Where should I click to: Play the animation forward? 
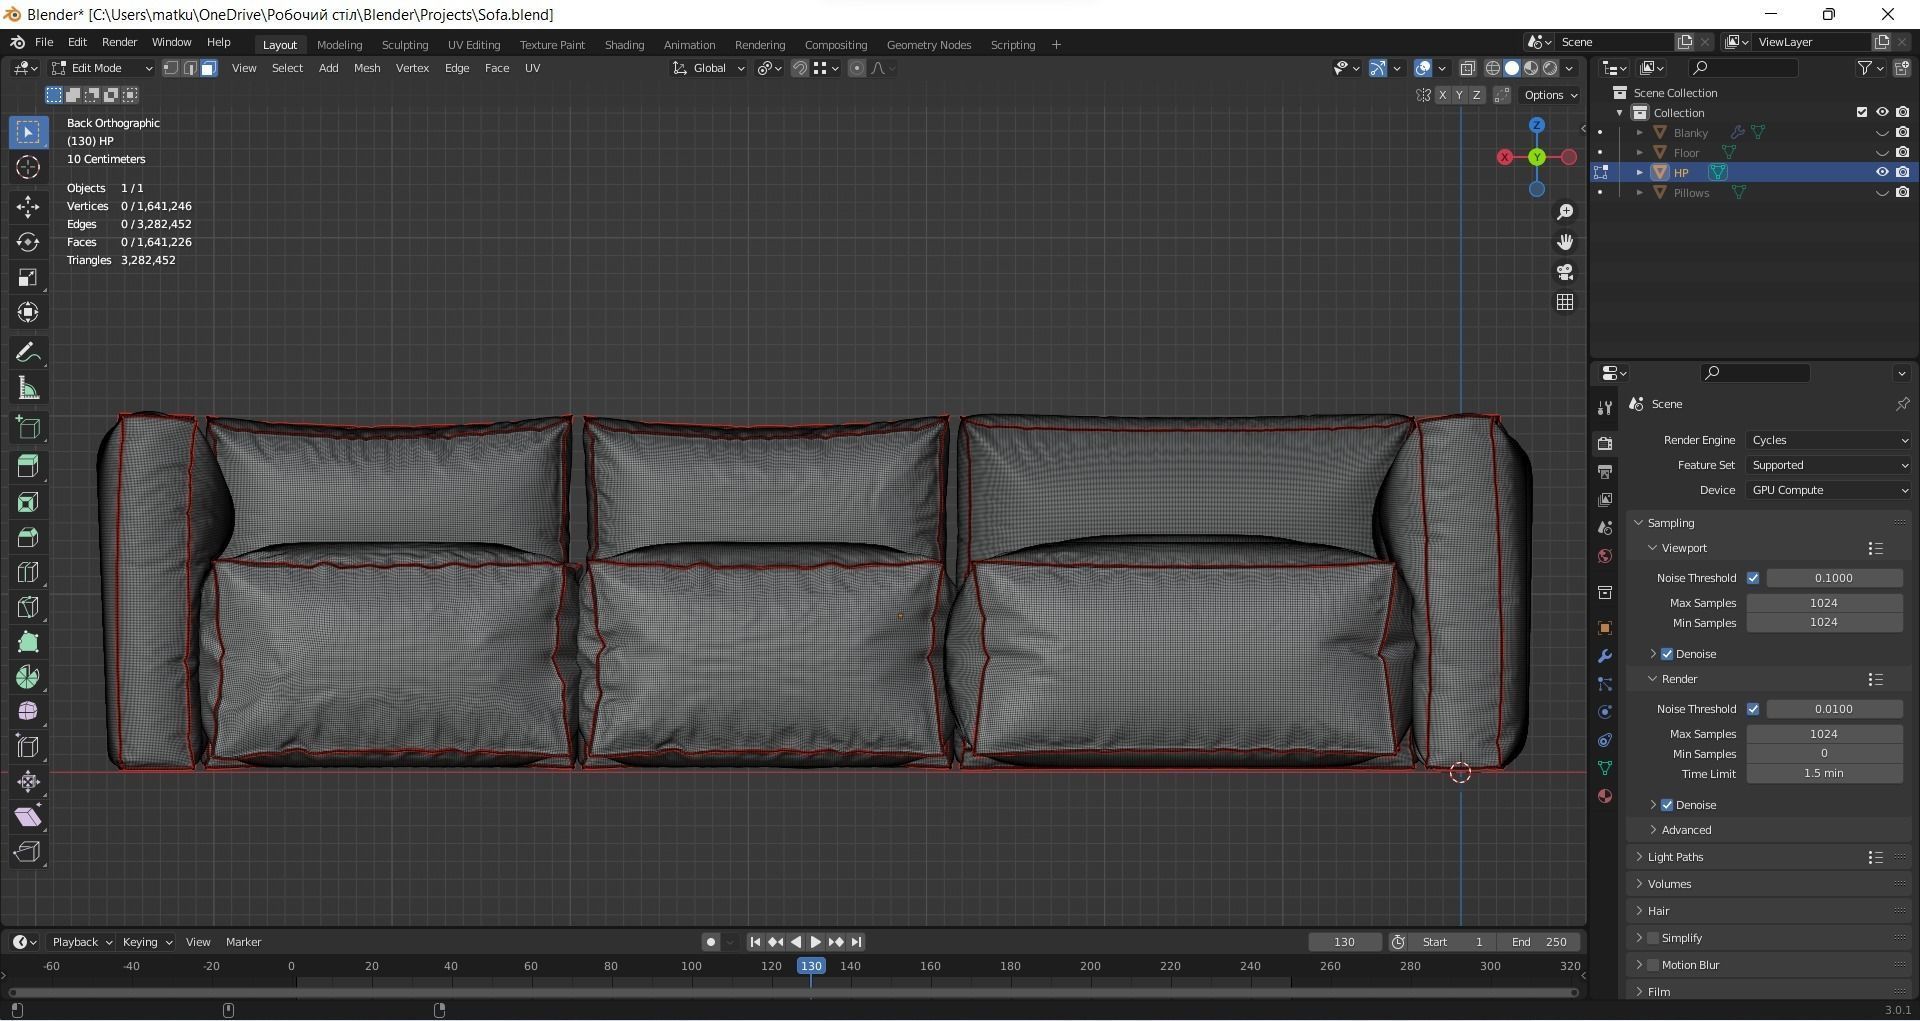(x=816, y=942)
